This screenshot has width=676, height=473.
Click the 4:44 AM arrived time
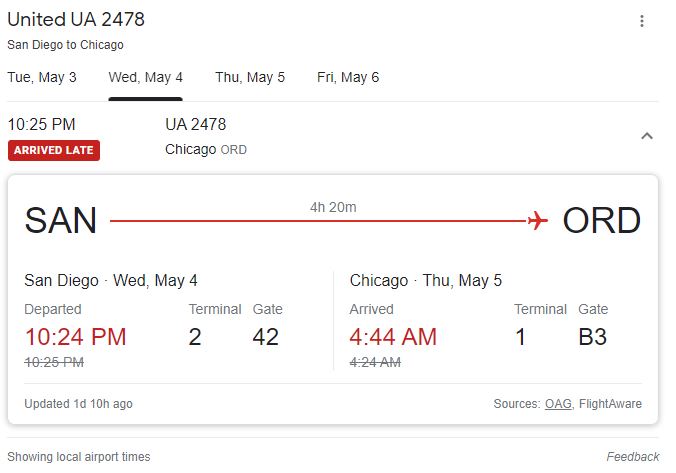(393, 337)
